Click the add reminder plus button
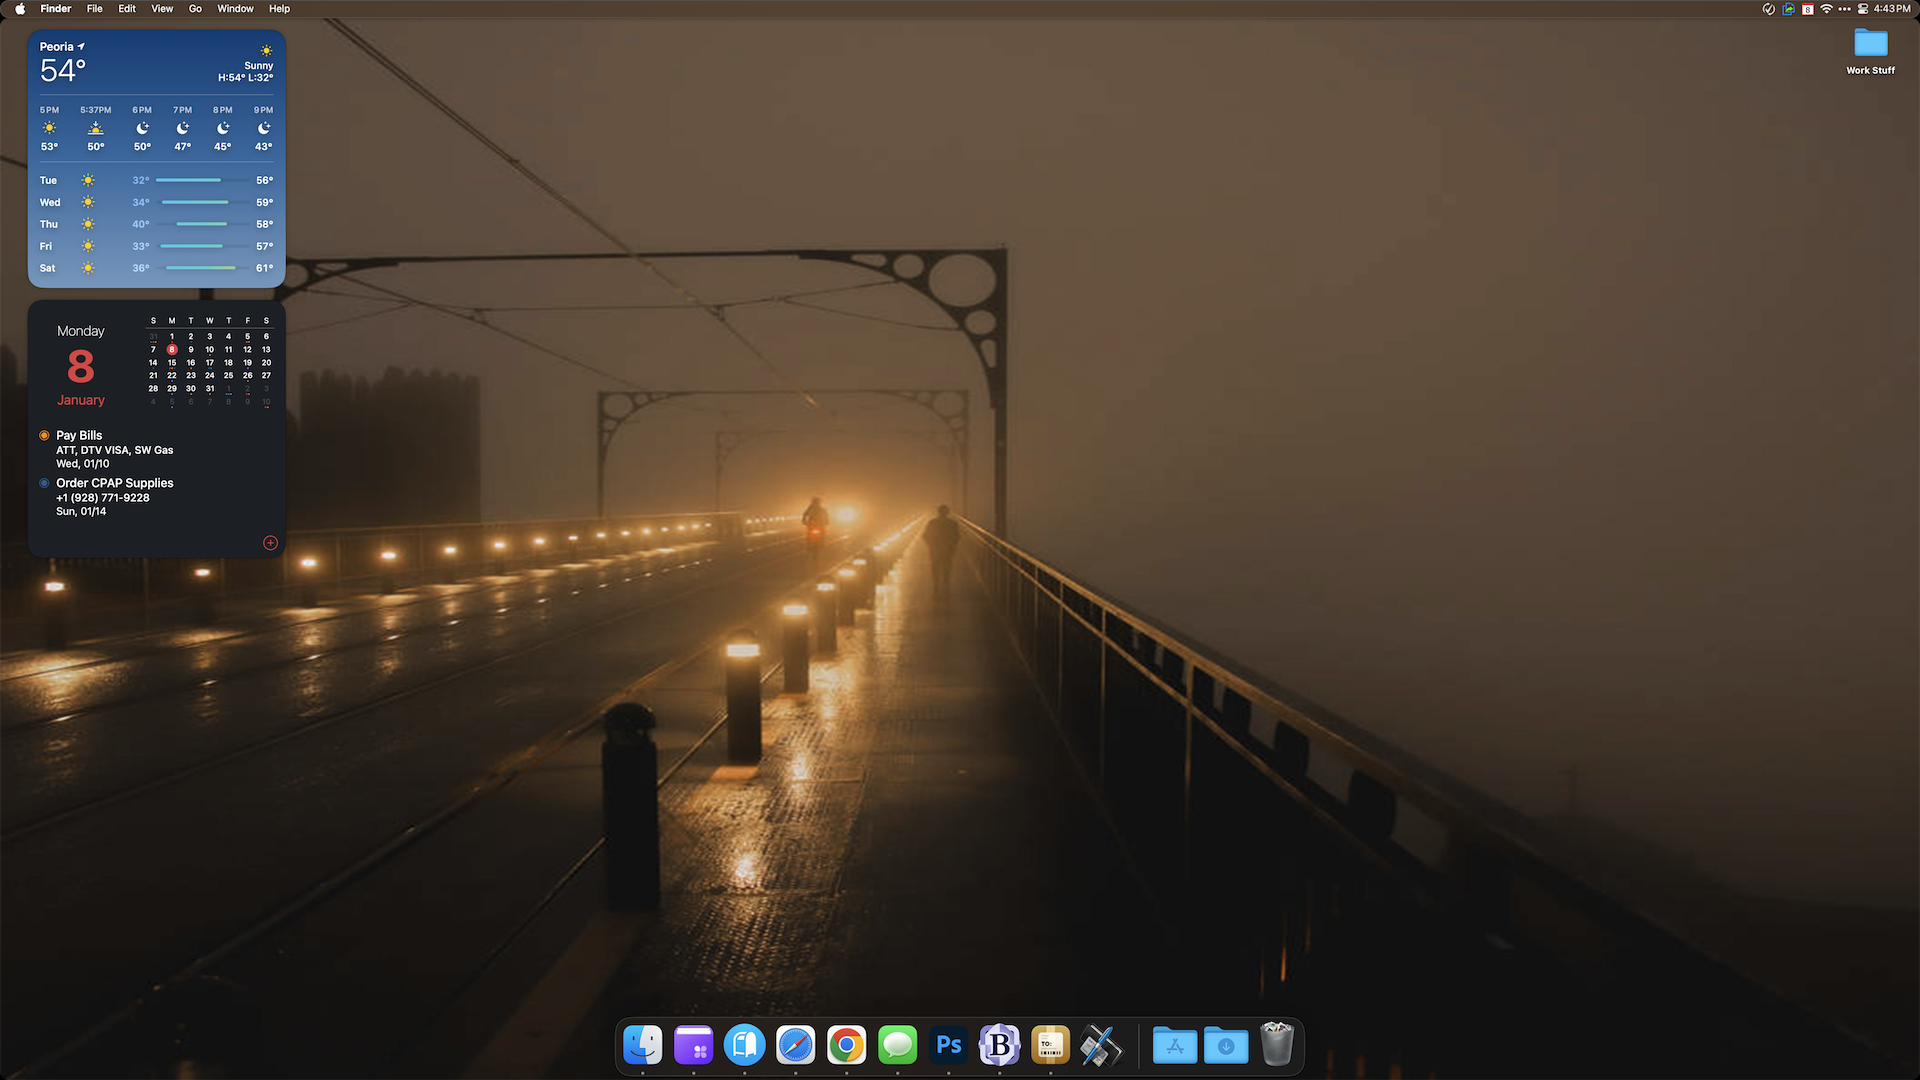 tap(270, 543)
